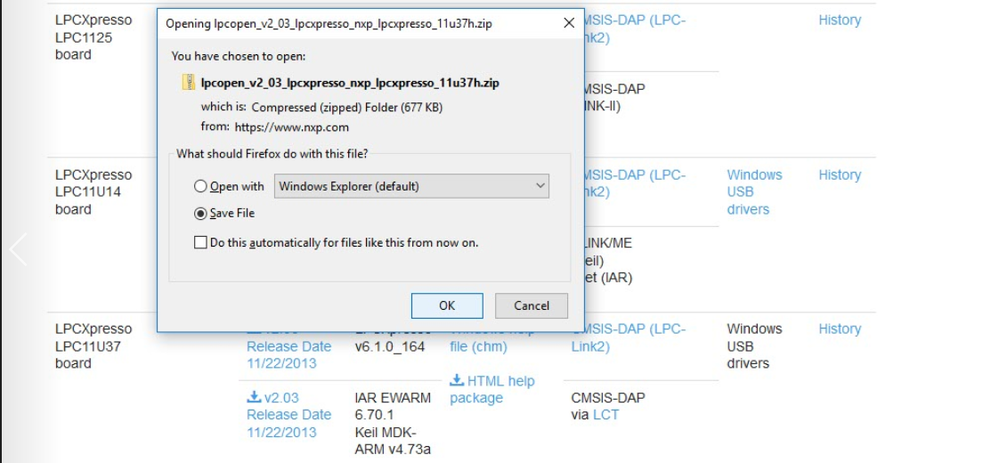The width and height of the screenshot is (999, 463).
Task: Click OK to confirm the download
Action: (447, 306)
